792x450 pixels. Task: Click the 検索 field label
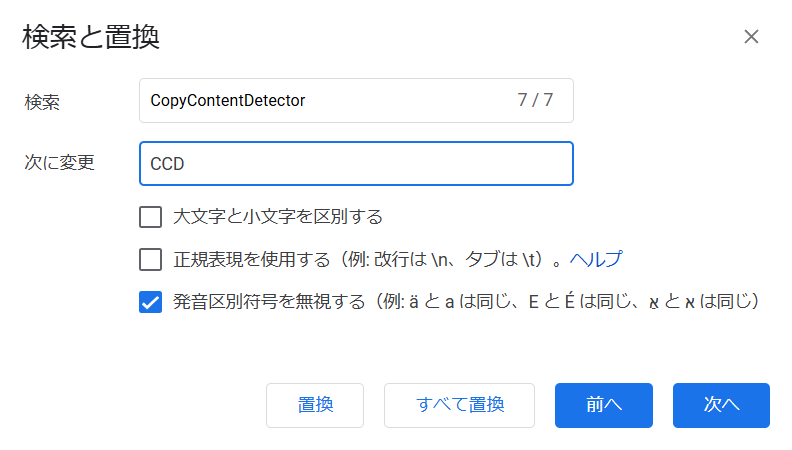click(42, 102)
